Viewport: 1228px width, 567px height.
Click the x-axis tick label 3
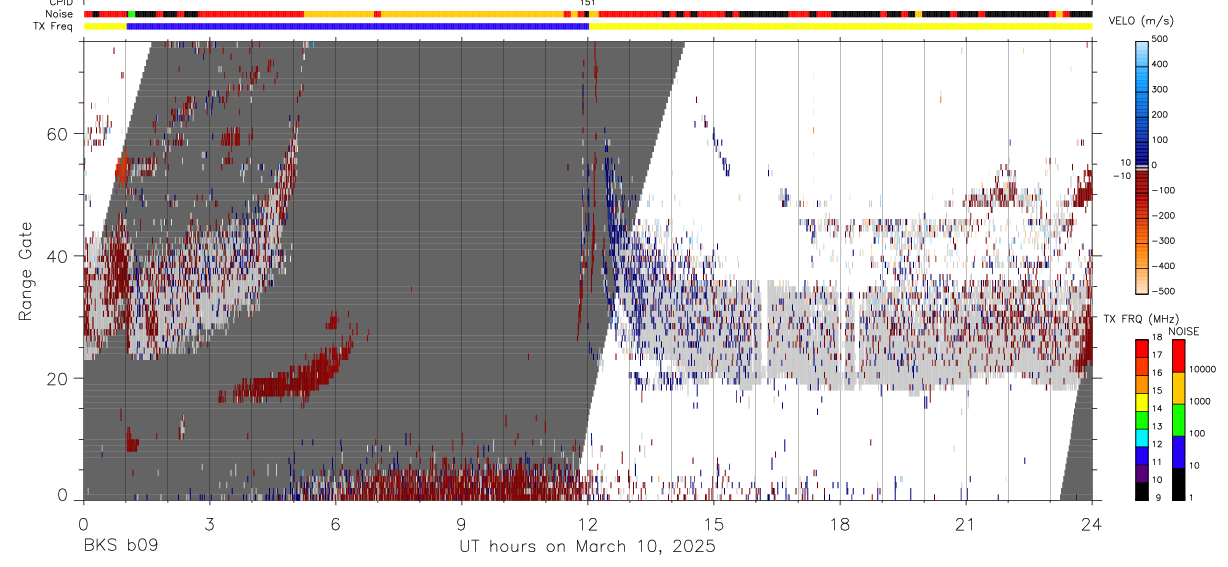click(209, 523)
